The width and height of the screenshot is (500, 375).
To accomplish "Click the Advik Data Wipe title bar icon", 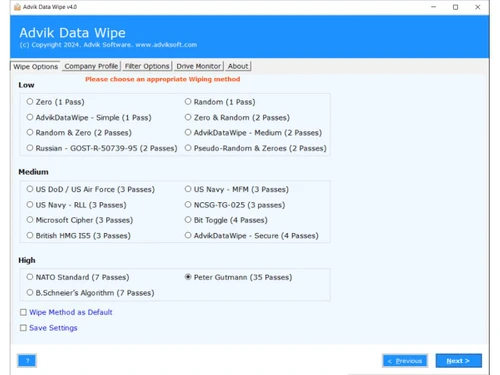I will pos(17,7).
